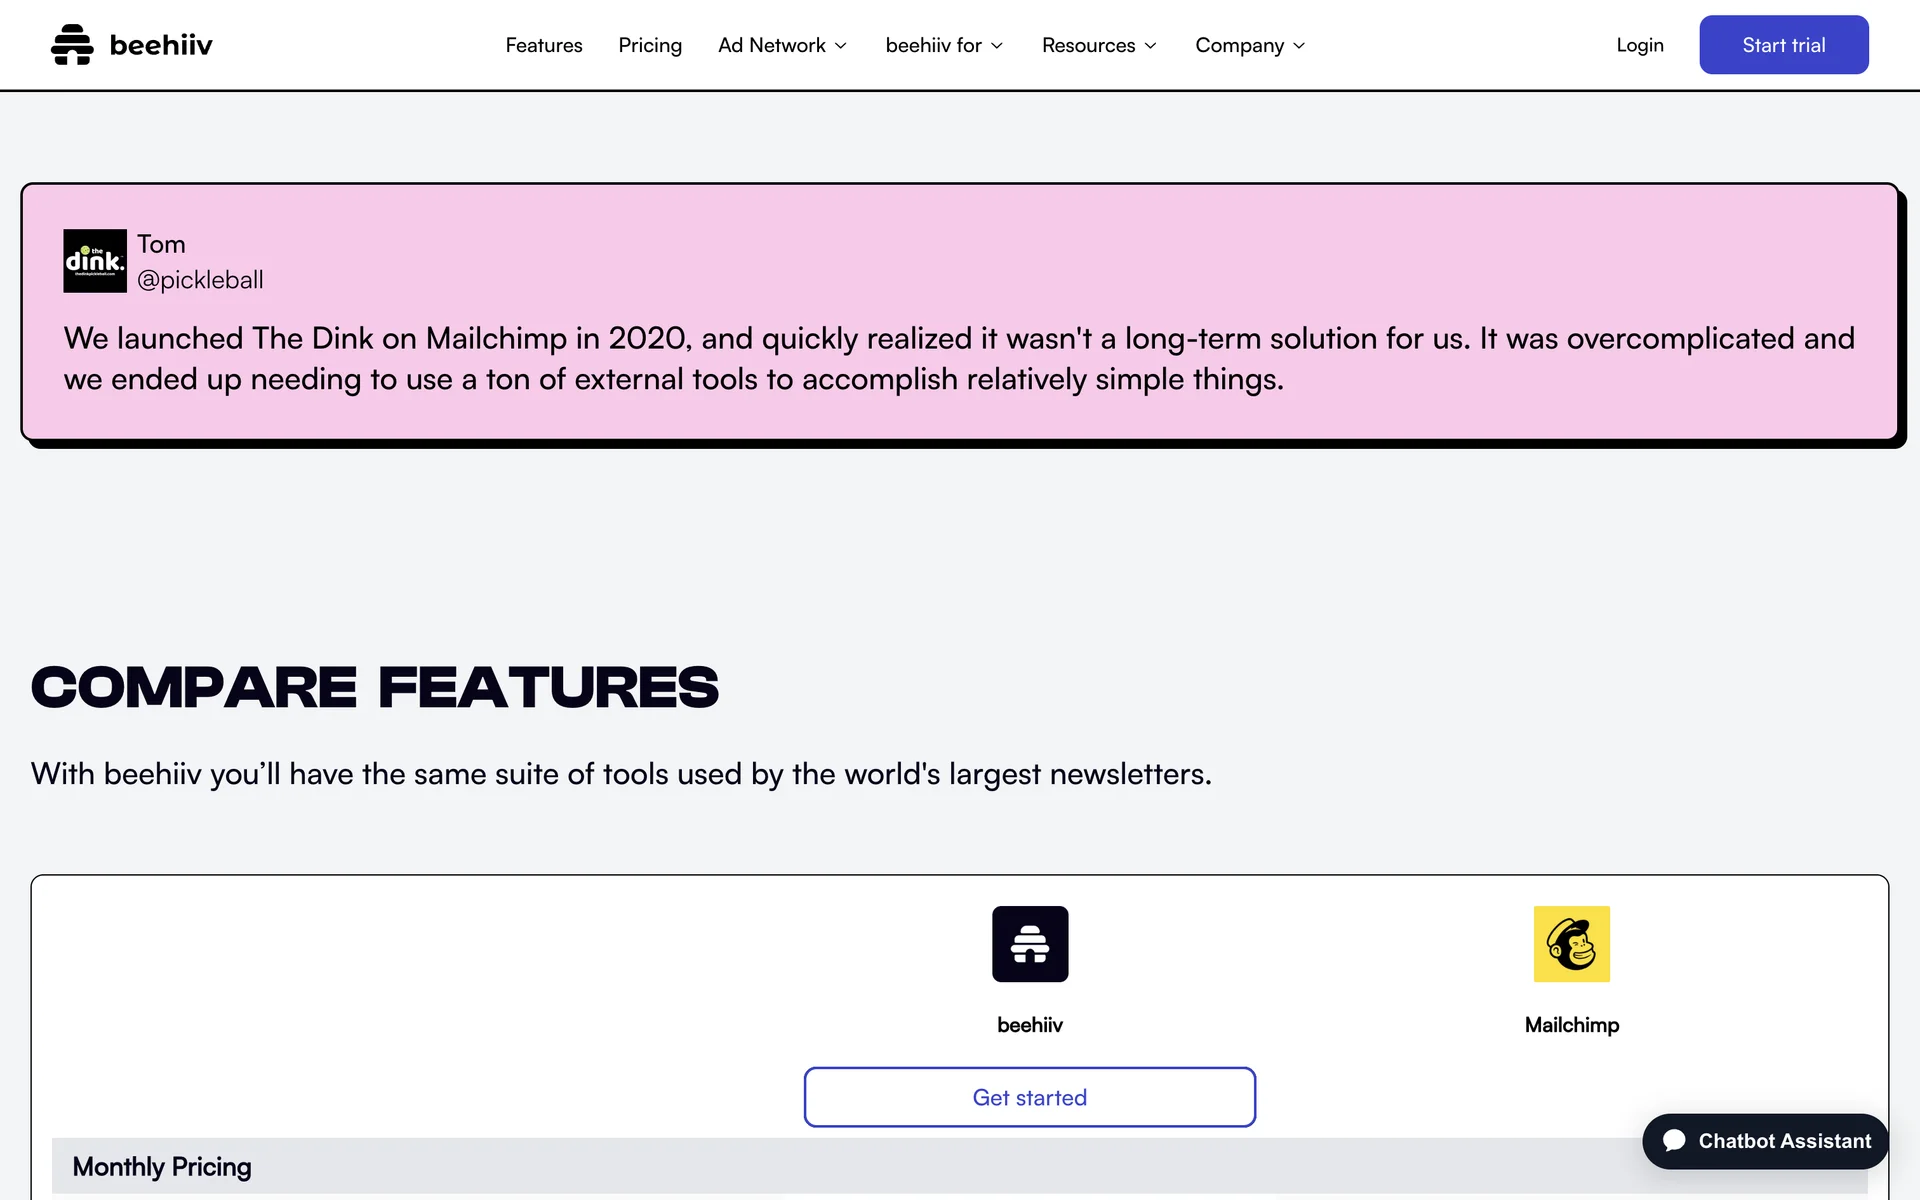Click the beehiiv icon in comparison table
Image resolution: width=1920 pixels, height=1200 pixels.
click(1030, 944)
